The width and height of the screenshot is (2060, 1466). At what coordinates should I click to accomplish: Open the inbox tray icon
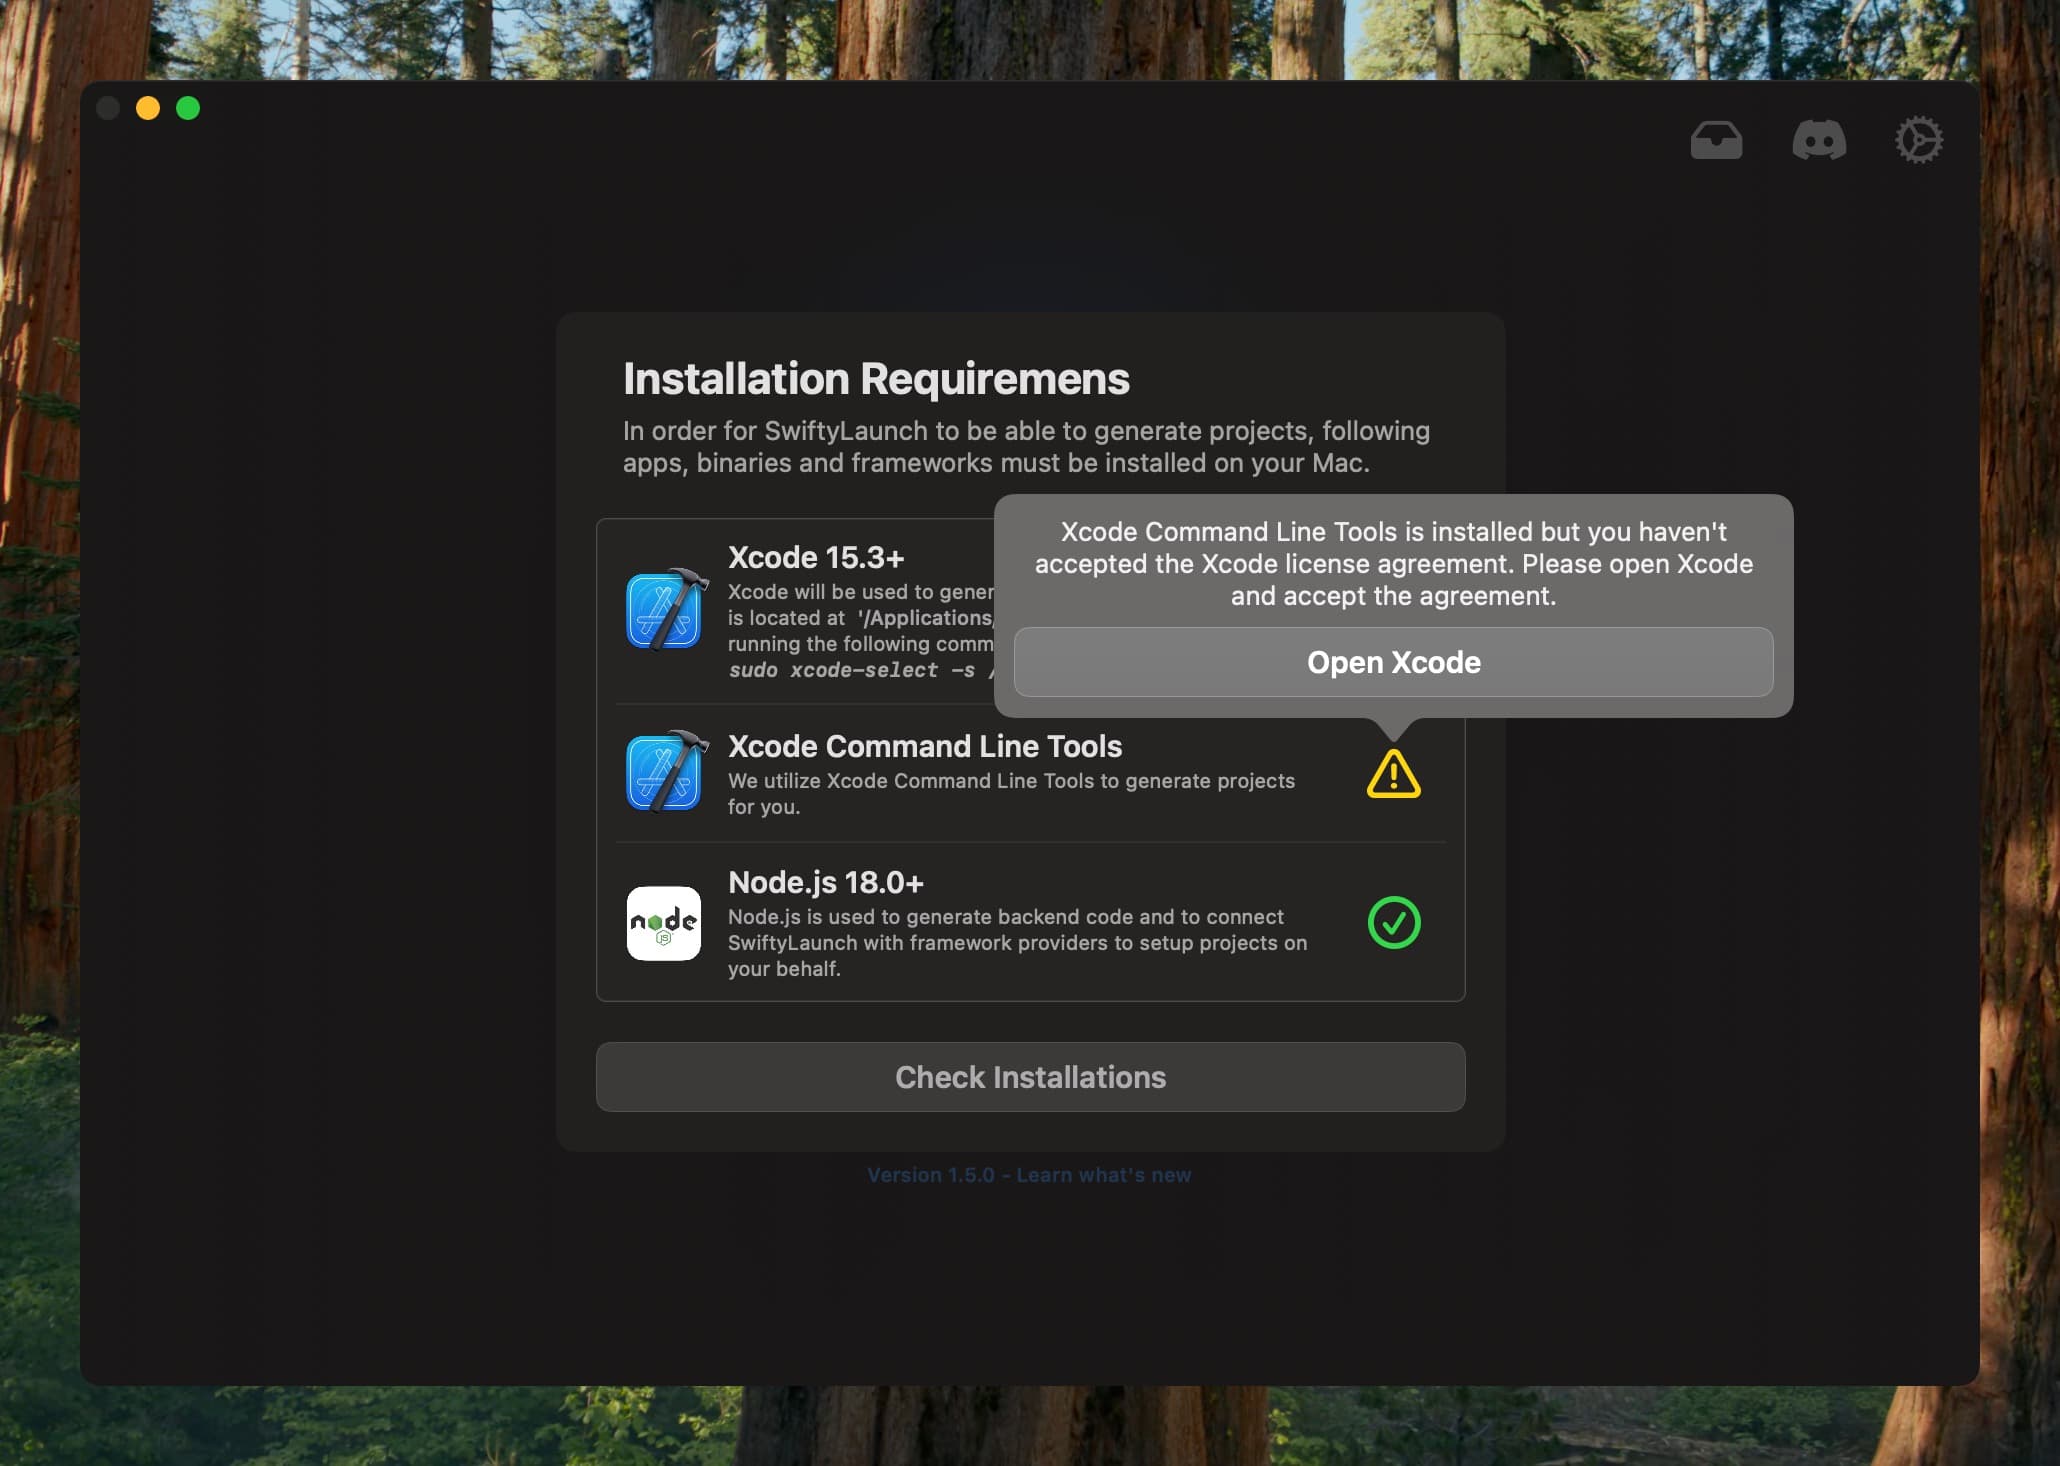point(1716,140)
